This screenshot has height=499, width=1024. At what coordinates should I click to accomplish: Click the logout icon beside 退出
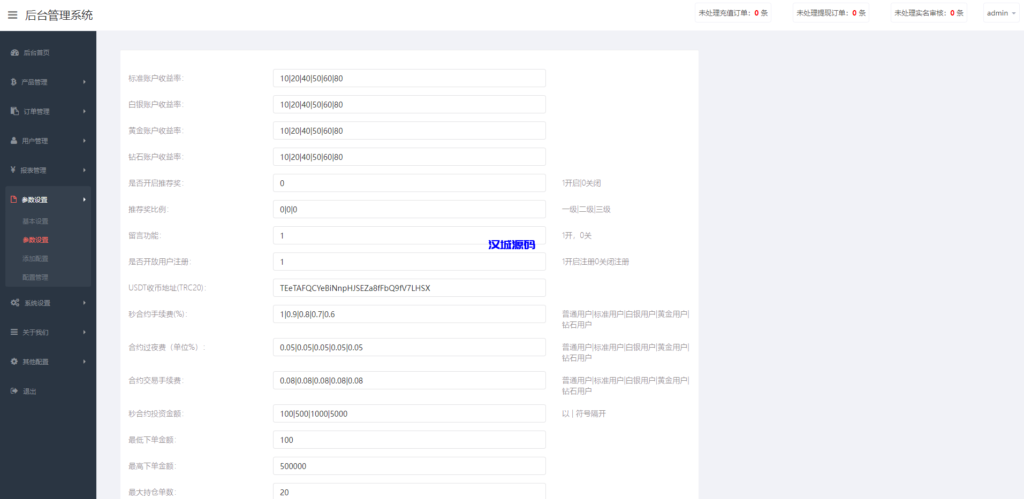coord(14,391)
